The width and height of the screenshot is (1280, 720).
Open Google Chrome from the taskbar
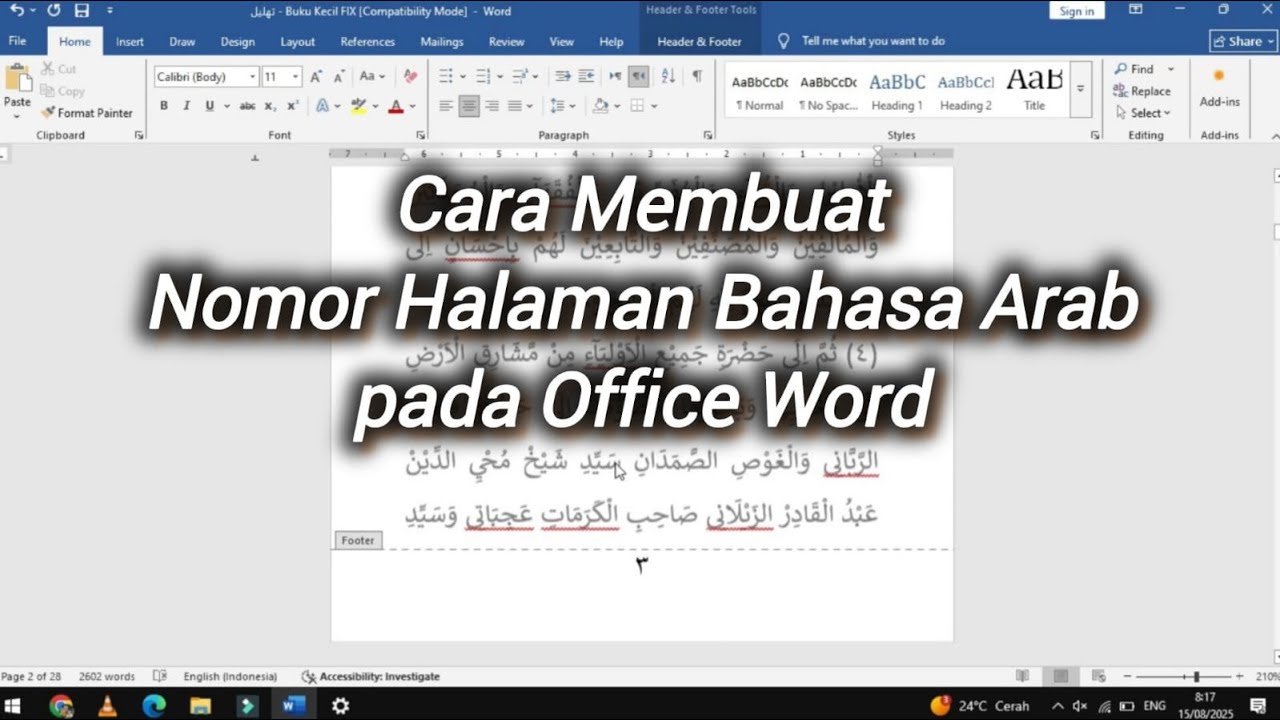pos(61,706)
